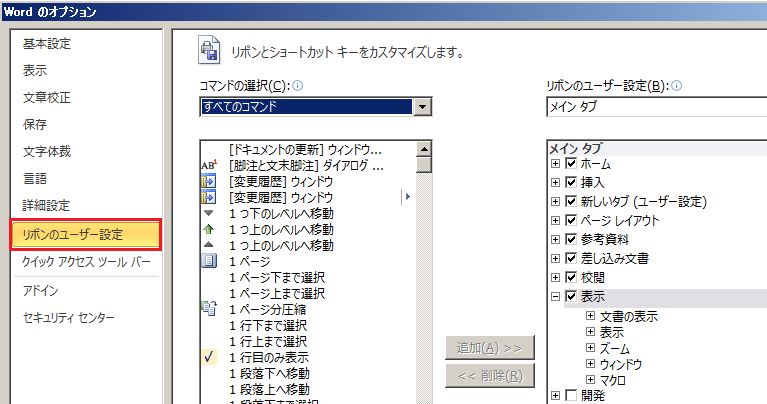Open the セキュリティ センター page
Screen dimensions: 767x404
(68, 317)
